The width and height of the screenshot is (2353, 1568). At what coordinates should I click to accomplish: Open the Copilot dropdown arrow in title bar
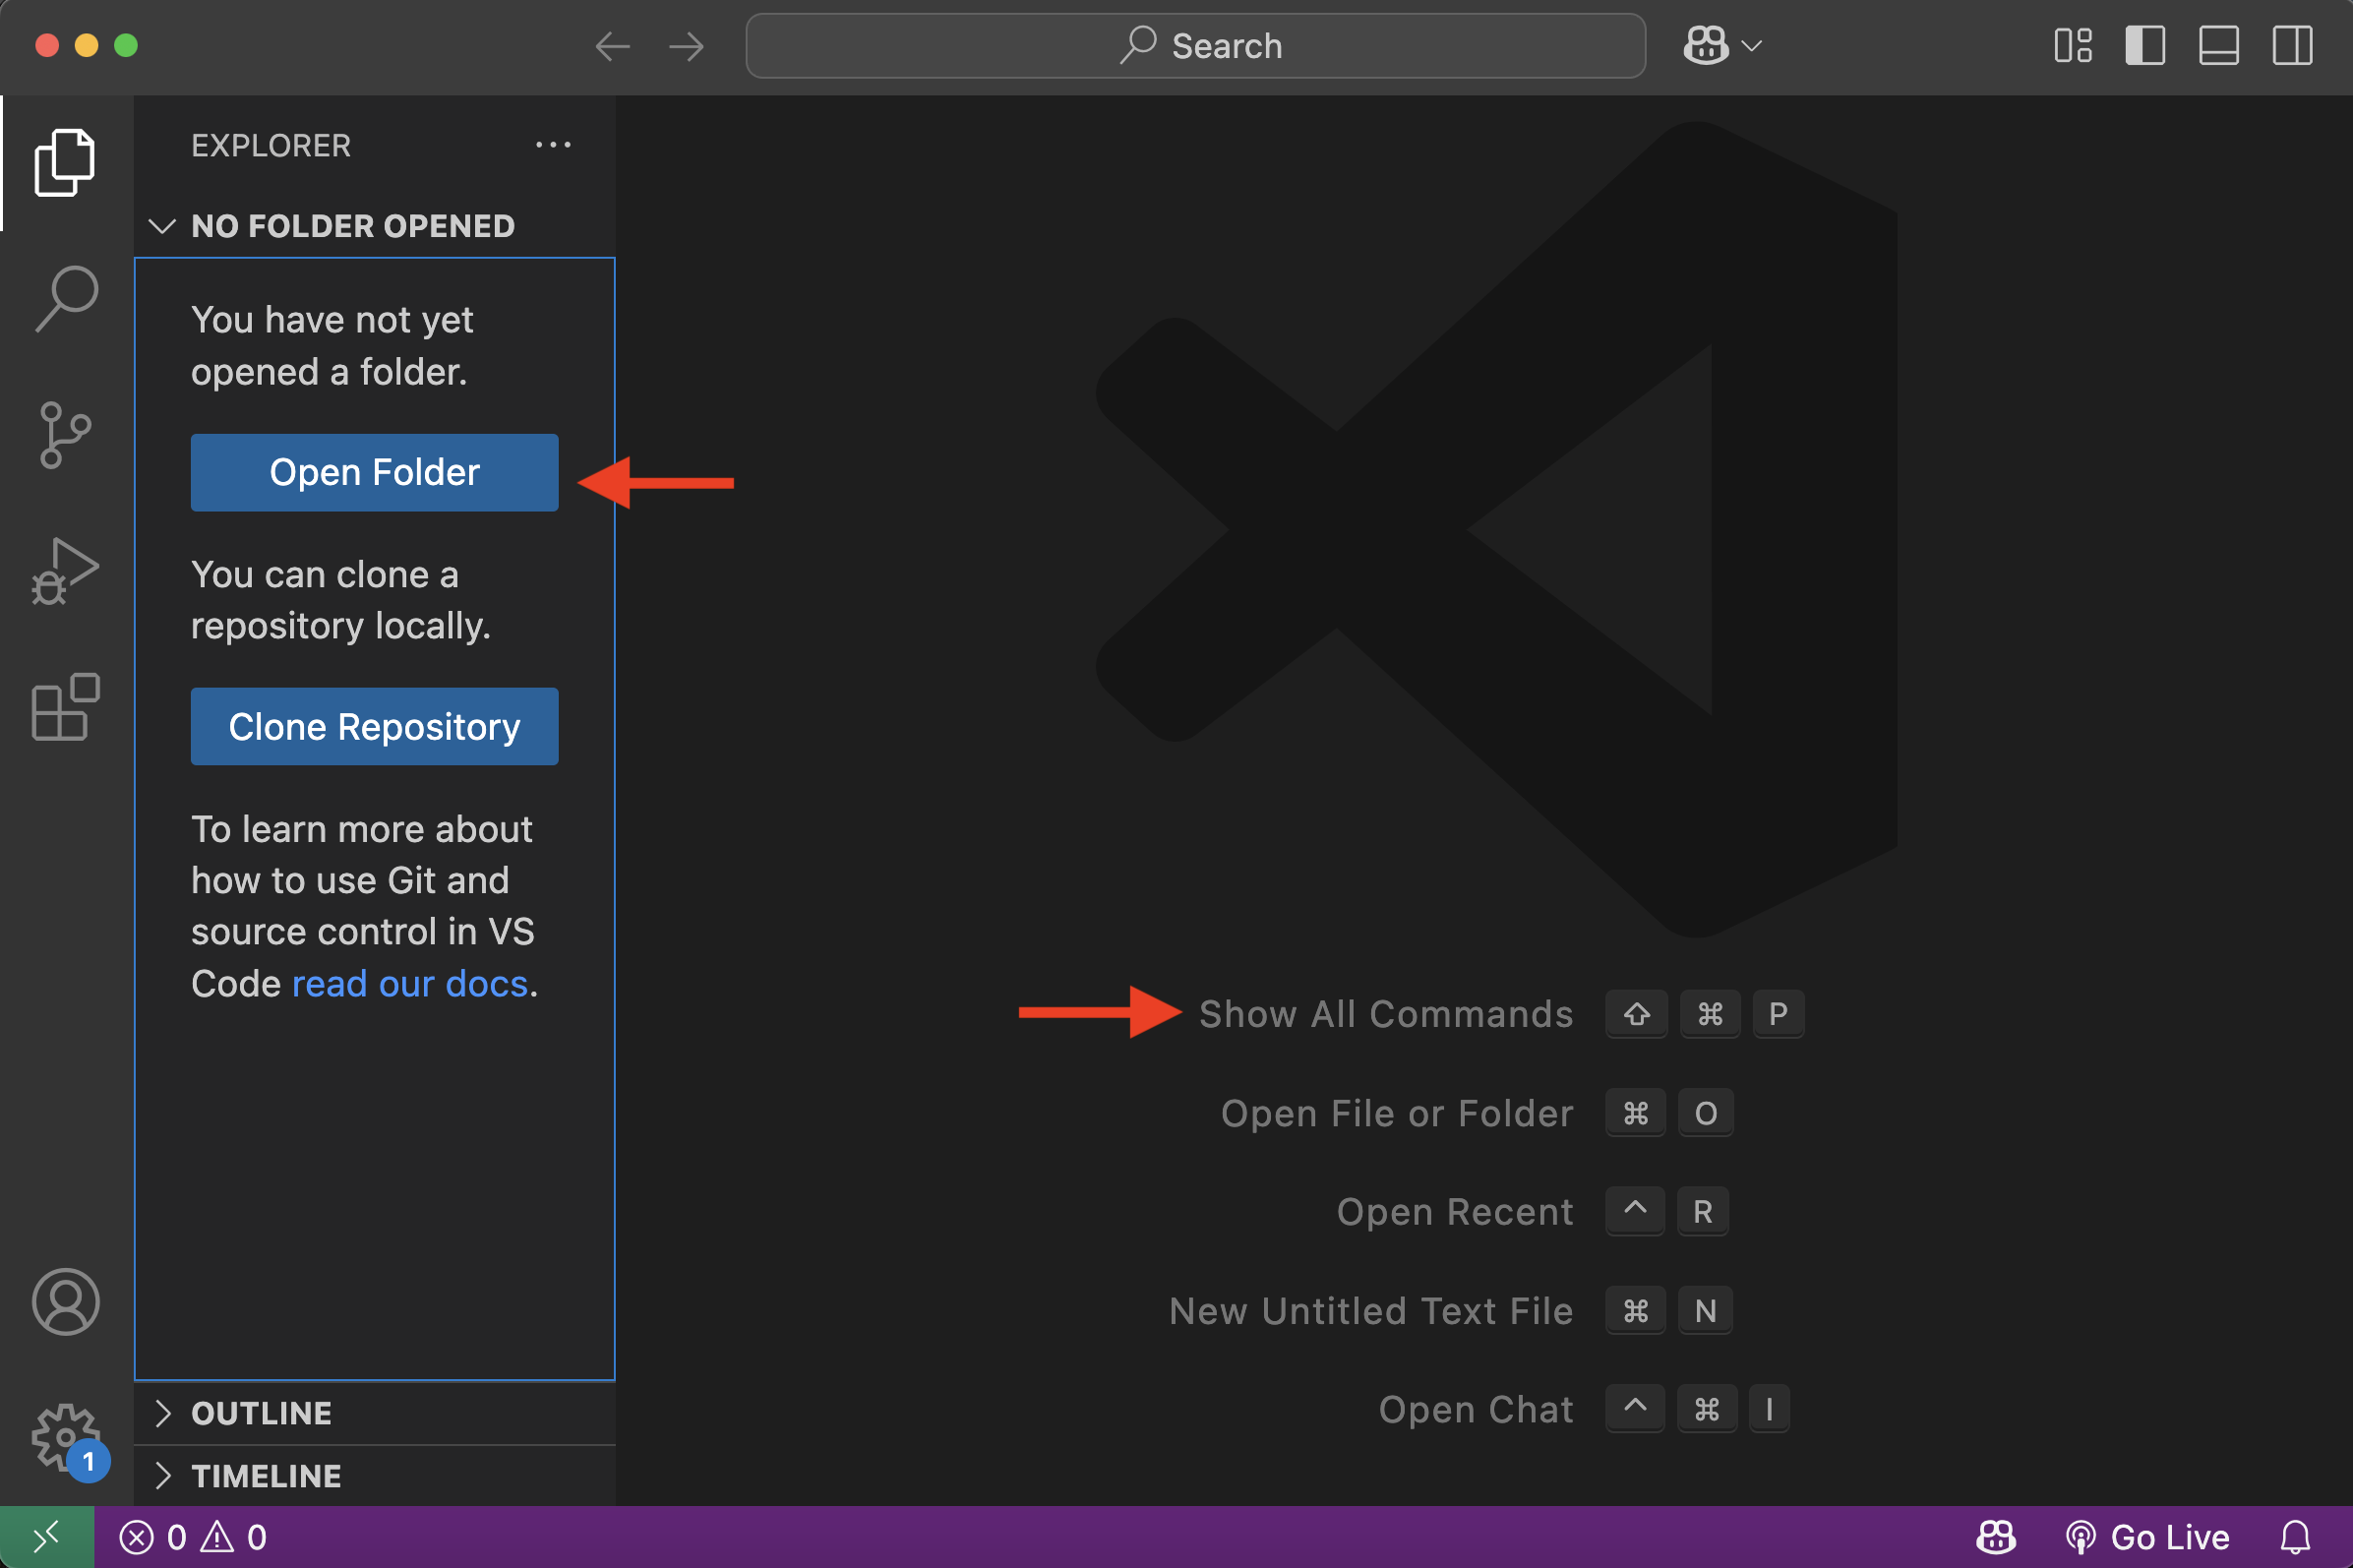1752,46
